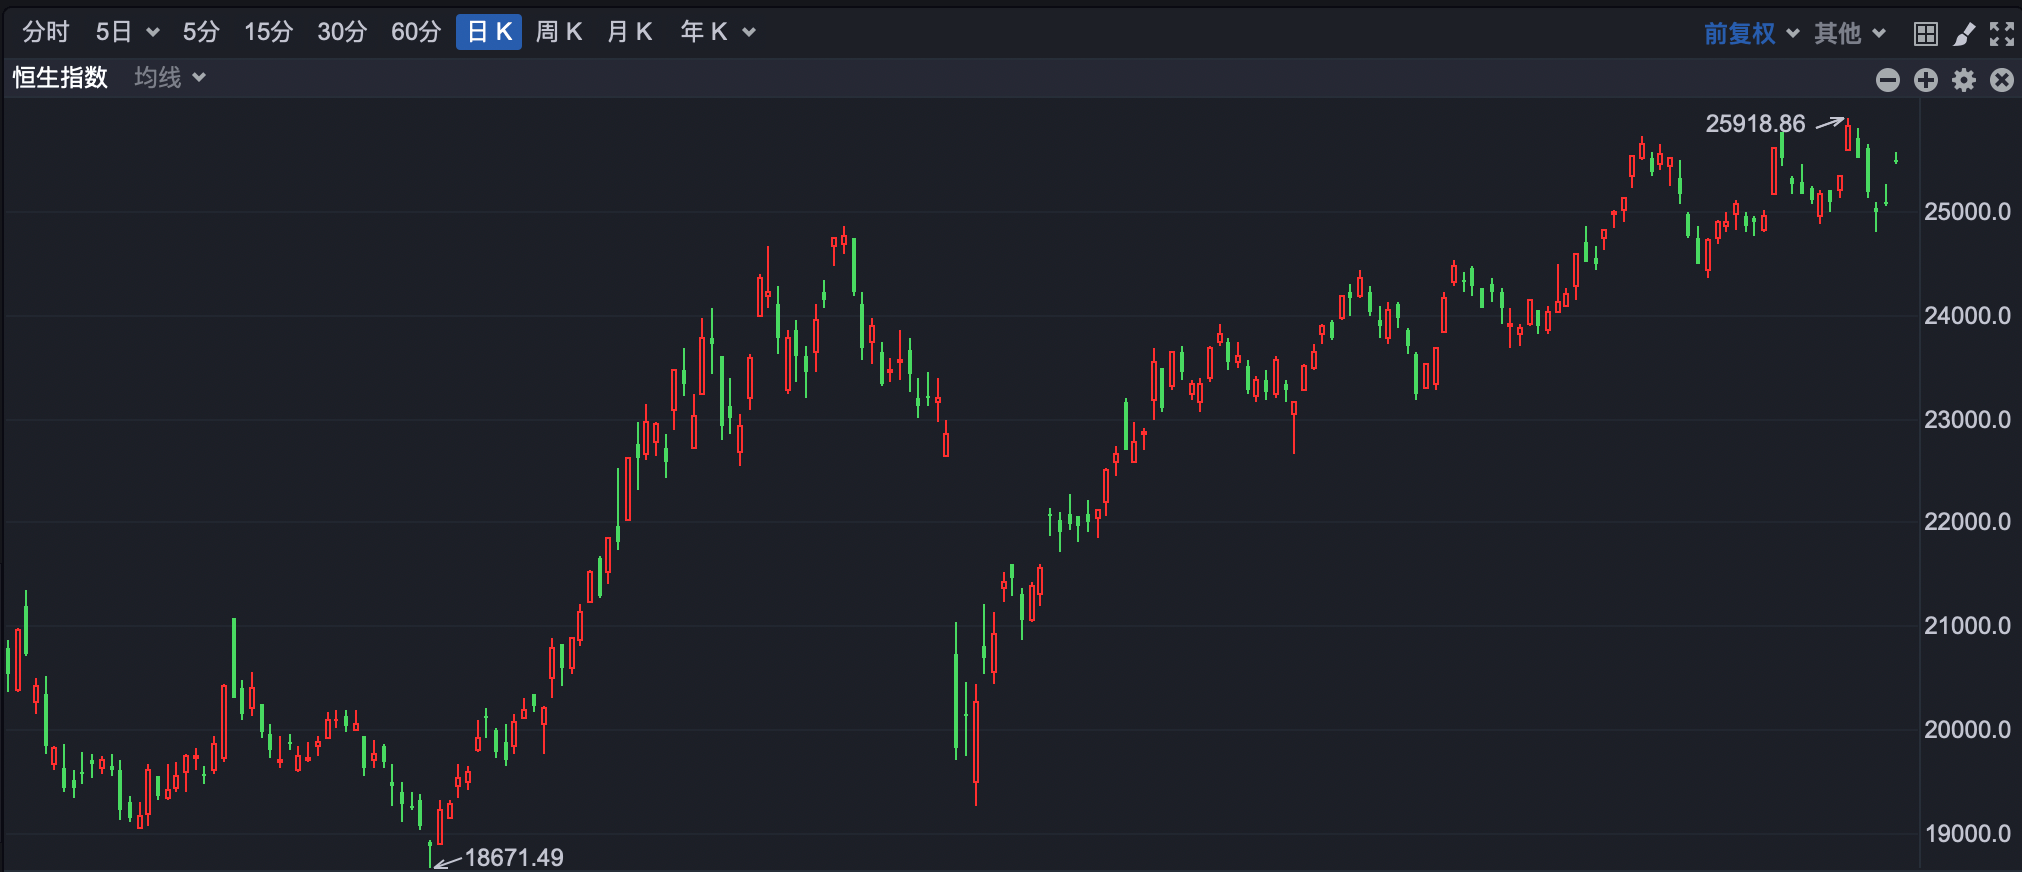
Task: Click the 恒生指数 title label
Action: tap(60, 78)
